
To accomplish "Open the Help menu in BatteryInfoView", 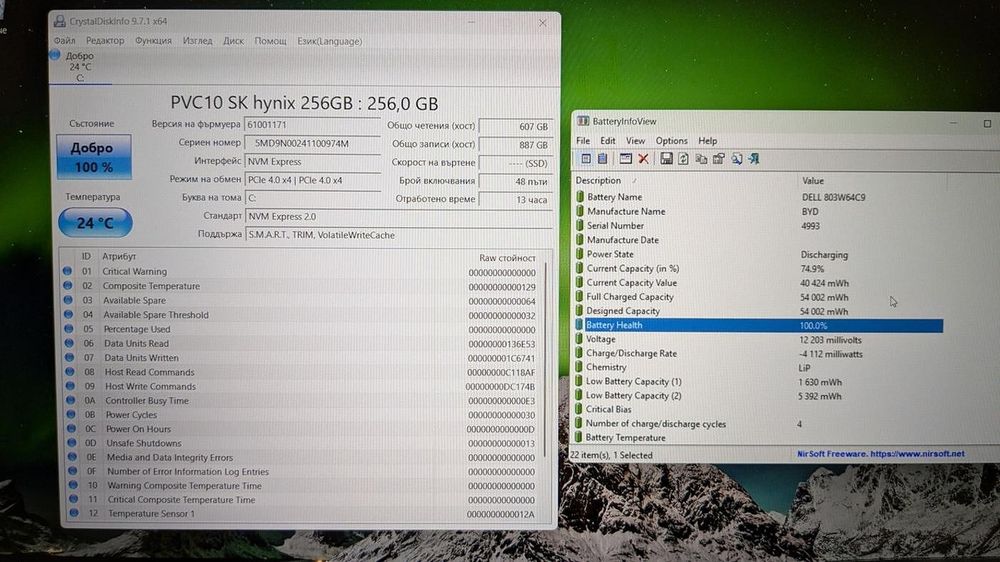I will [707, 140].
